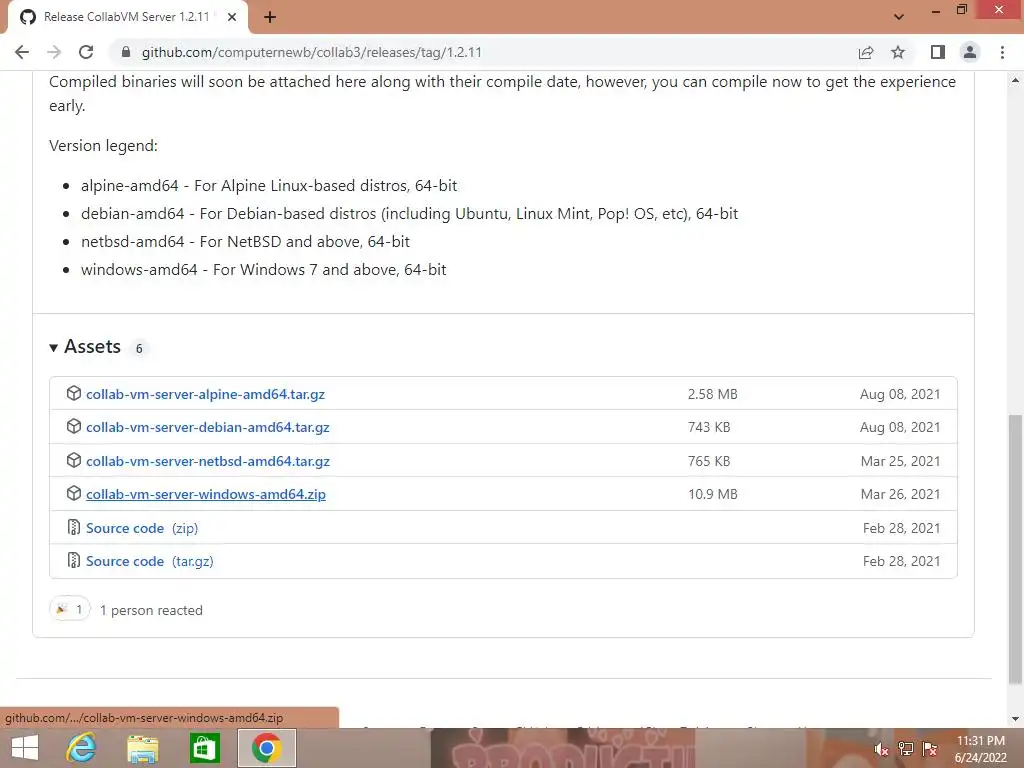Screen dimensions: 1024x768
Task: Click the network tray icon
Action: click(906, 749)
